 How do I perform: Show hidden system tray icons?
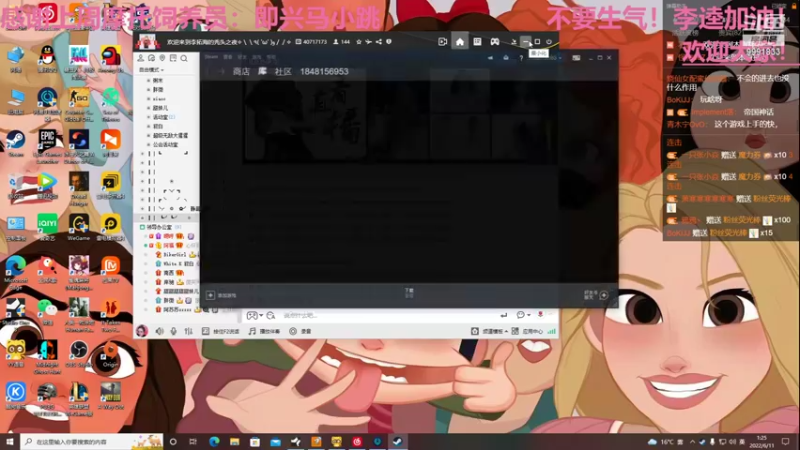[692, 442]
